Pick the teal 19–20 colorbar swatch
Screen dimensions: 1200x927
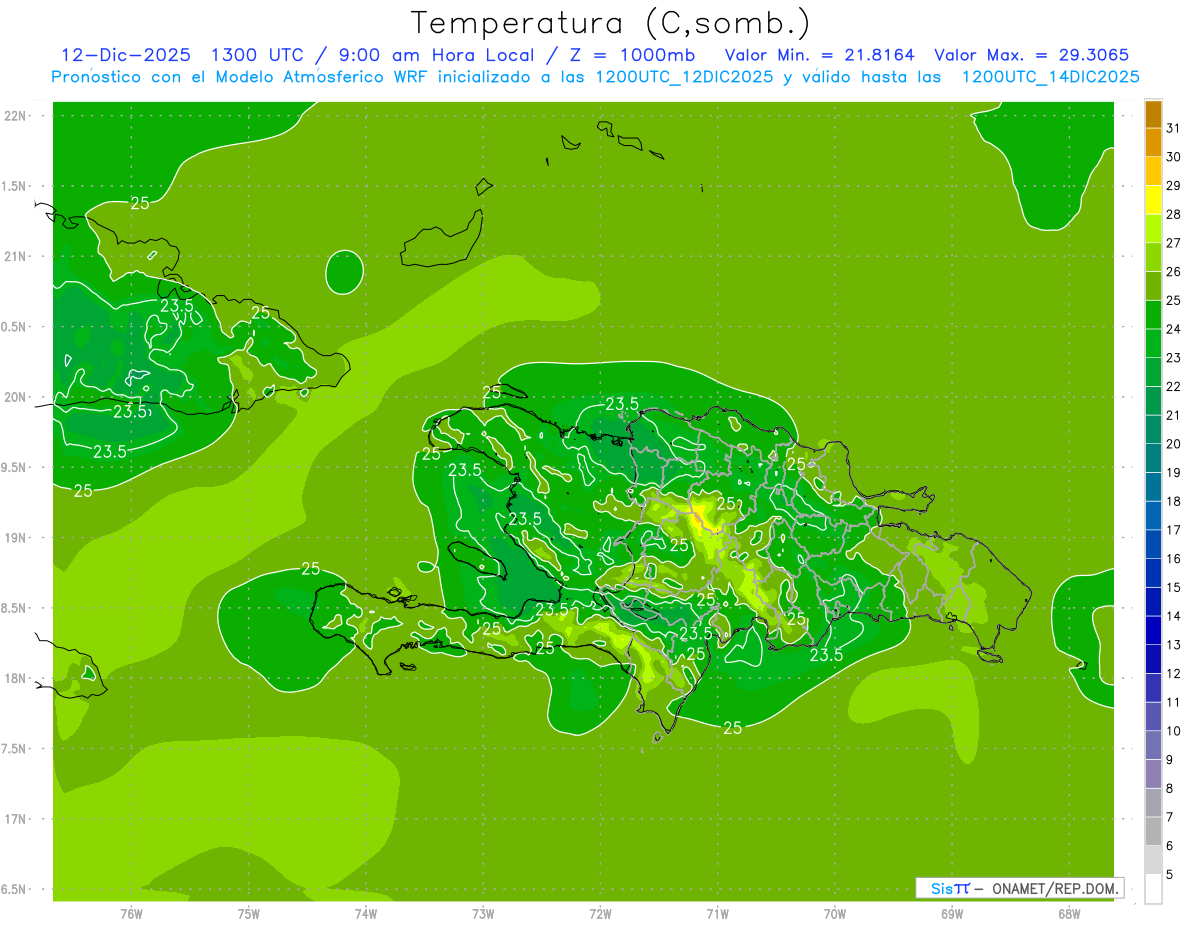(1153, 458)
